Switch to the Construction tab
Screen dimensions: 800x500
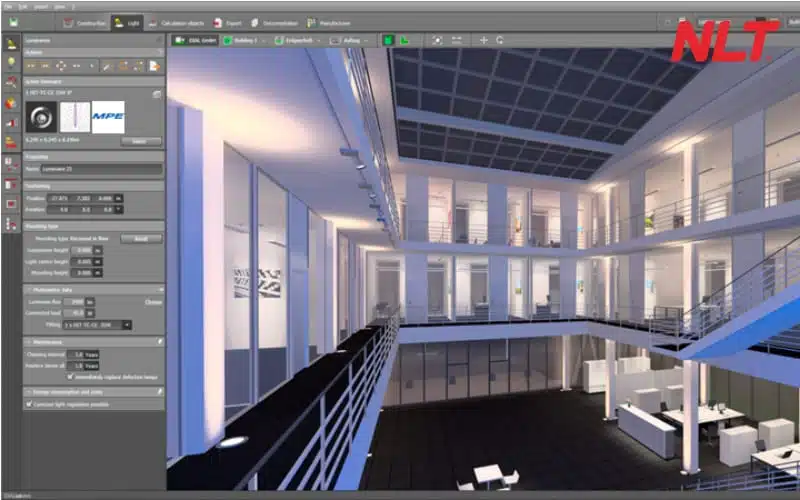pos(82,21)
